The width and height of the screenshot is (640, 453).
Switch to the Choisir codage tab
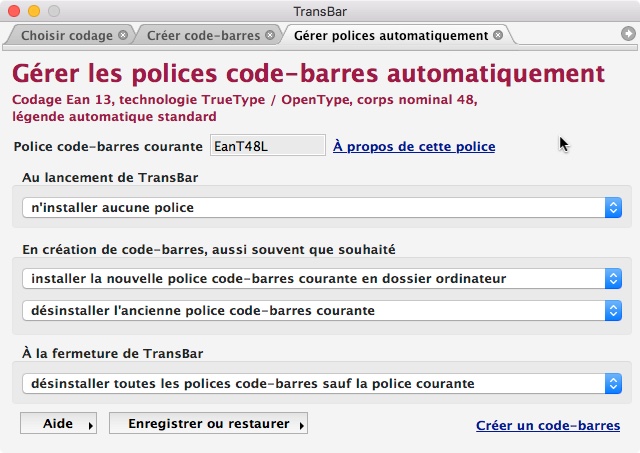pyautogui.click(x=66, y=35)
